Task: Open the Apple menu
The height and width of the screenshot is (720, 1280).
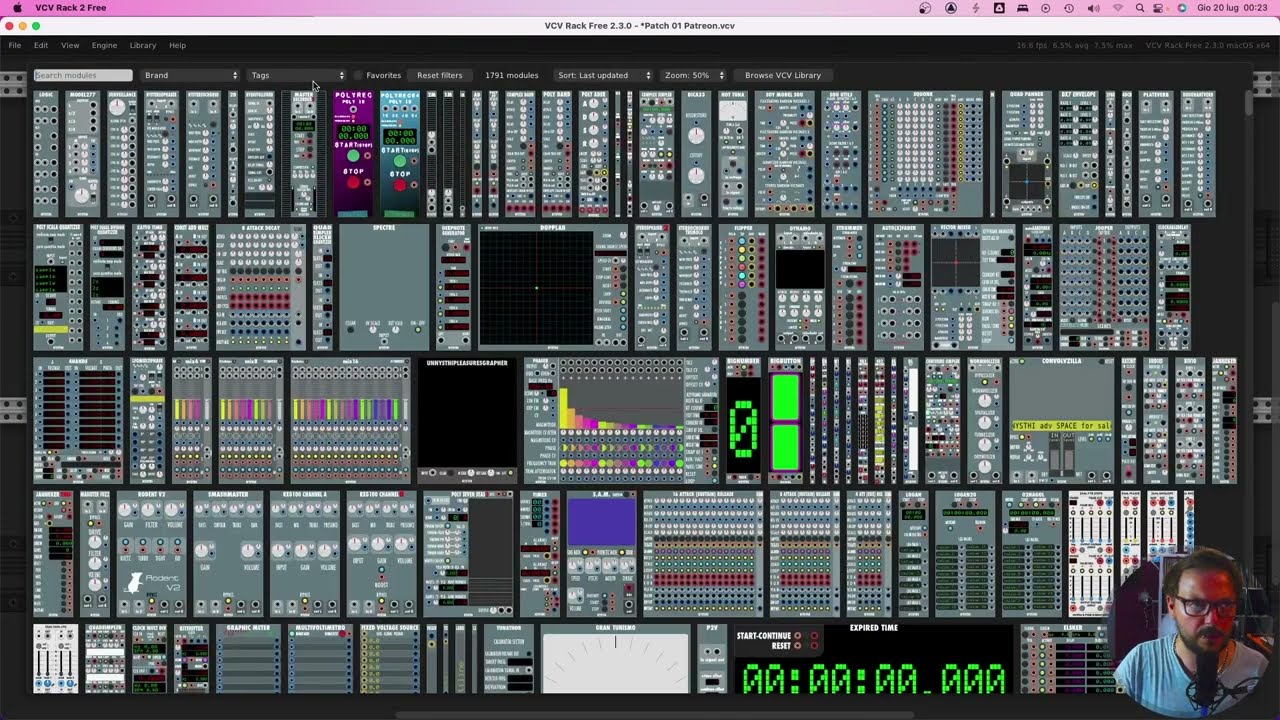Action: tap(17, 8)
